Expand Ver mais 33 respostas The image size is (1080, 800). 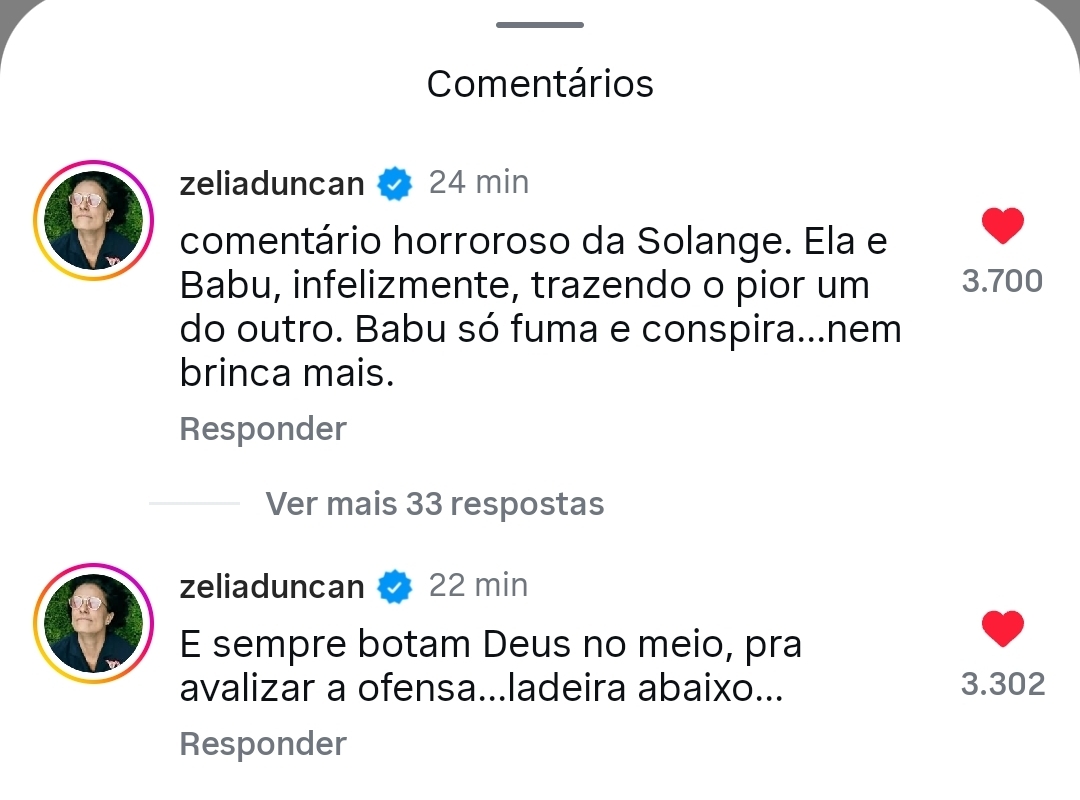pos(434,504)
